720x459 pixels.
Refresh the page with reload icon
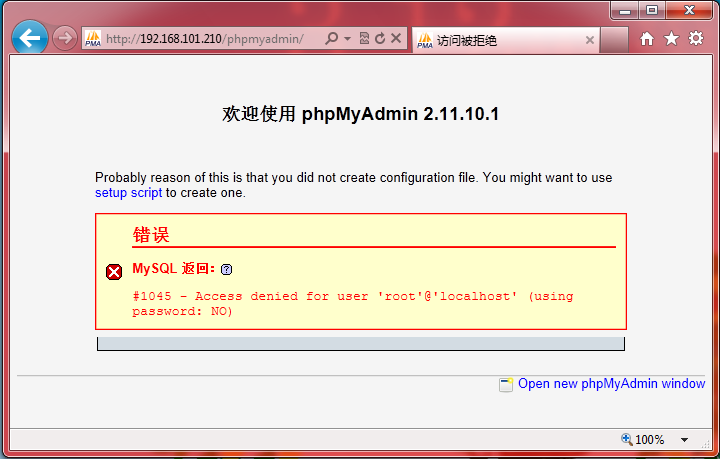tap(380, 39)
